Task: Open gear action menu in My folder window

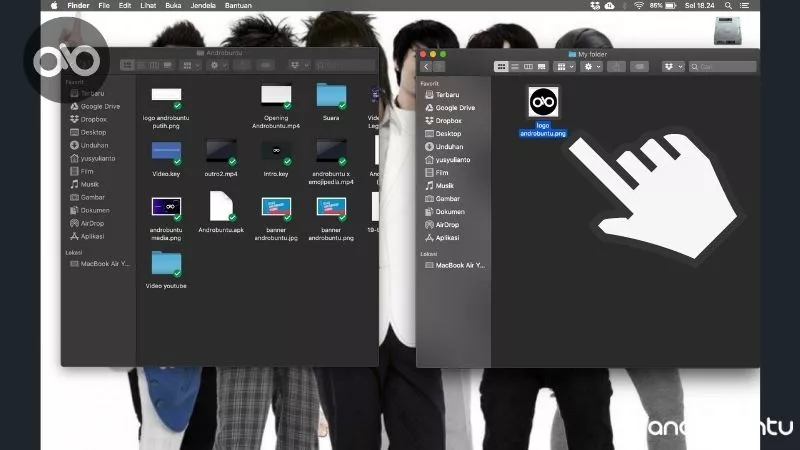Action: click(x=592, y=67)
